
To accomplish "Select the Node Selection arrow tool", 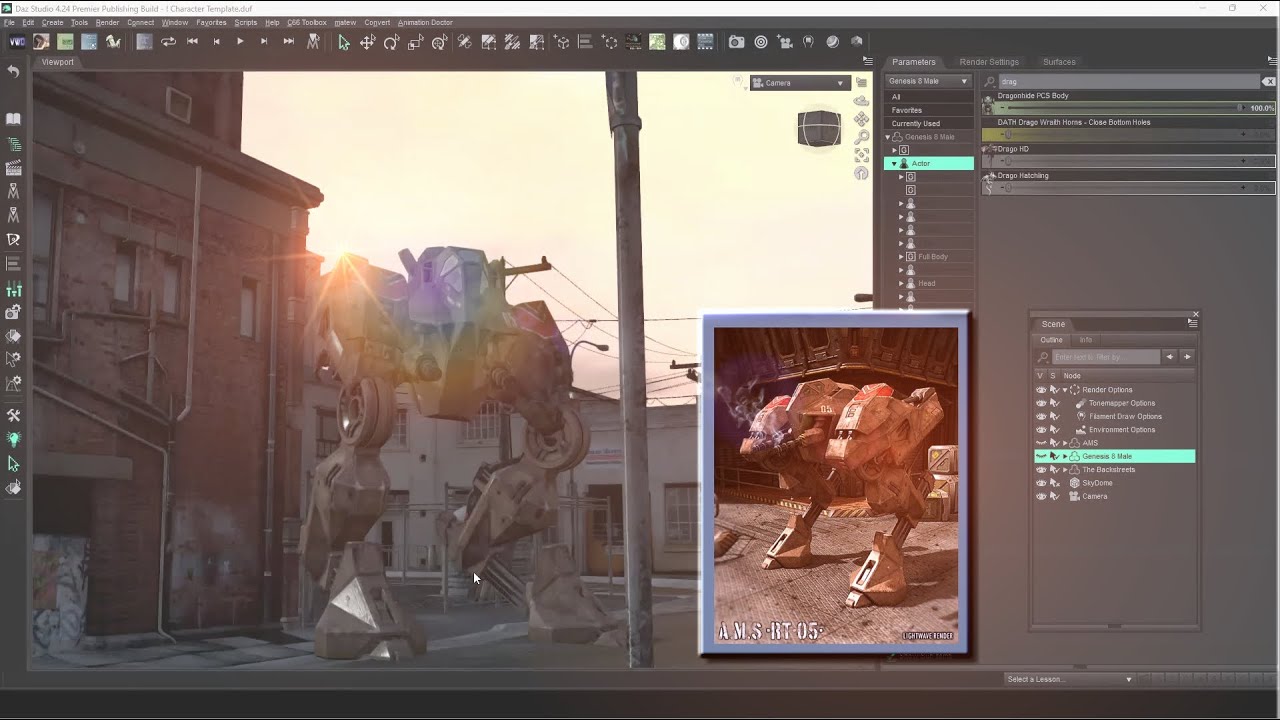I will (343, 42).
